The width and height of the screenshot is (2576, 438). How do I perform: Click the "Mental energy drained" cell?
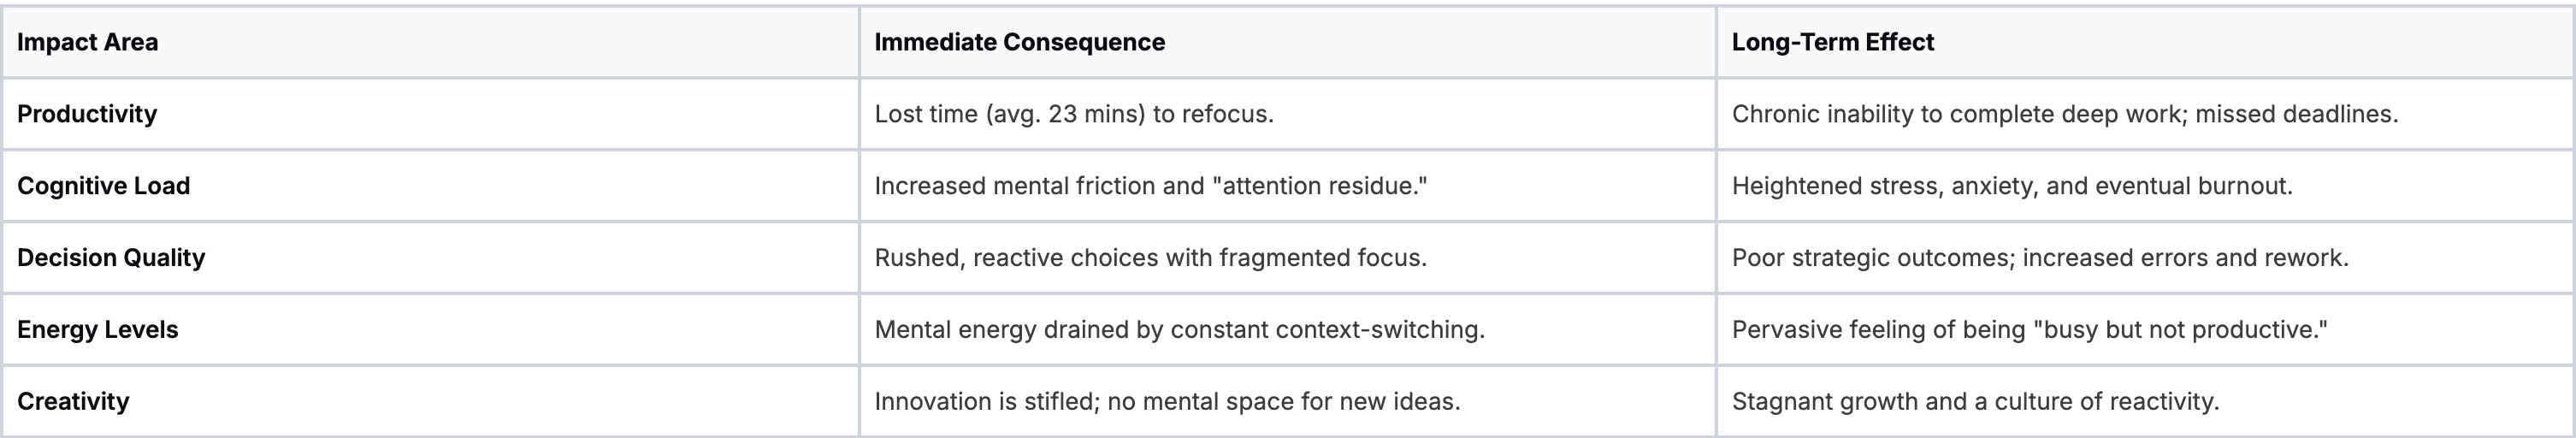click(x=1179, y=330)
